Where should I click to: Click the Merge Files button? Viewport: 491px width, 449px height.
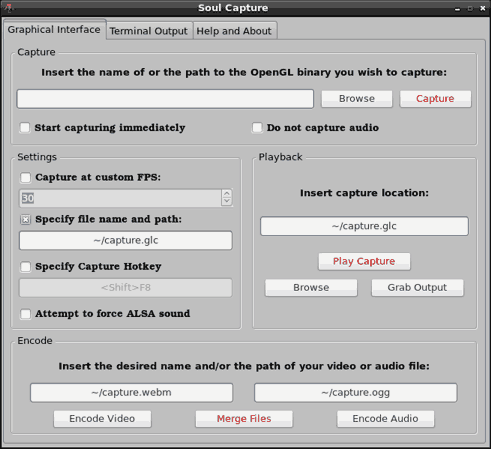tap(244, 419)
